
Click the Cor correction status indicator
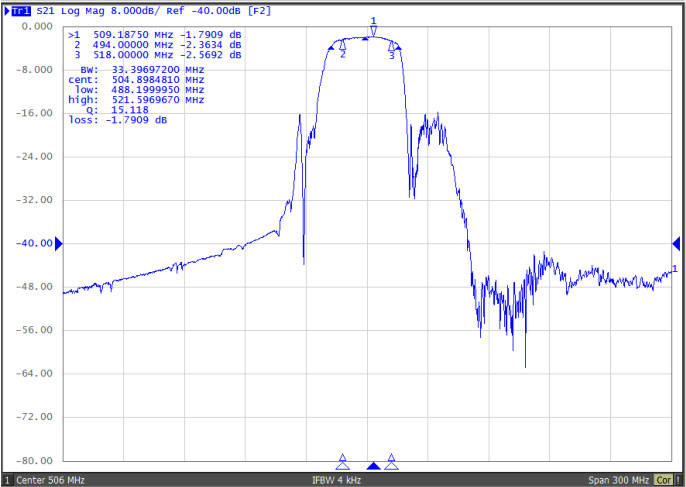point(664,480)
